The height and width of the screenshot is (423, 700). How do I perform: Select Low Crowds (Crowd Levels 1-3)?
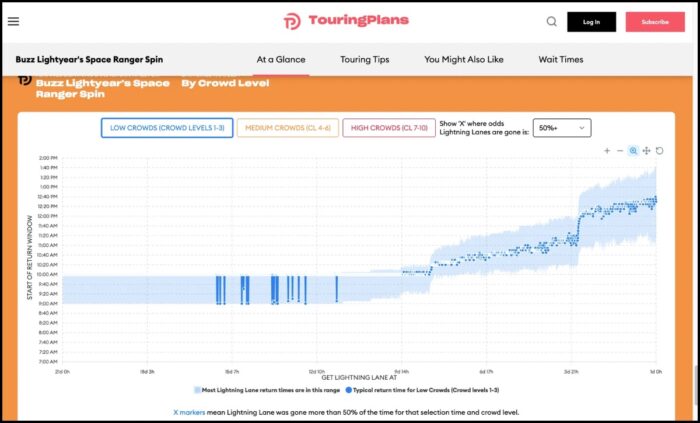[167, 128]
